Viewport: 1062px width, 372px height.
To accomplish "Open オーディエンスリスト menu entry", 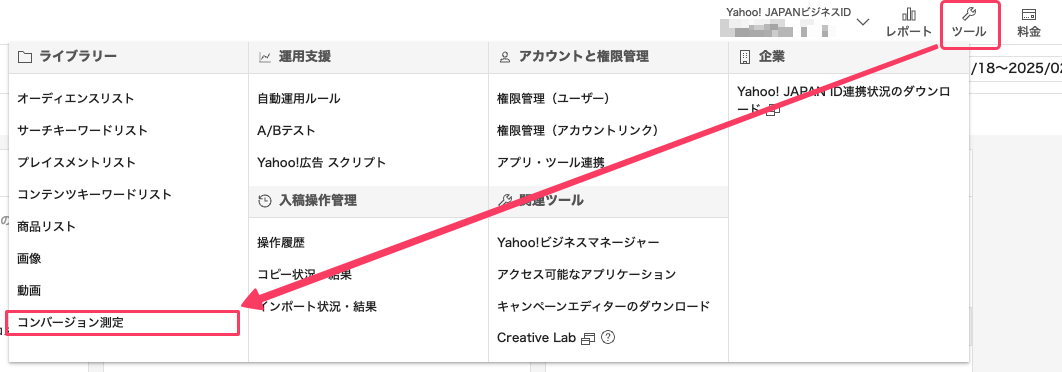I will pyautogui.click(x=76, y=98).
